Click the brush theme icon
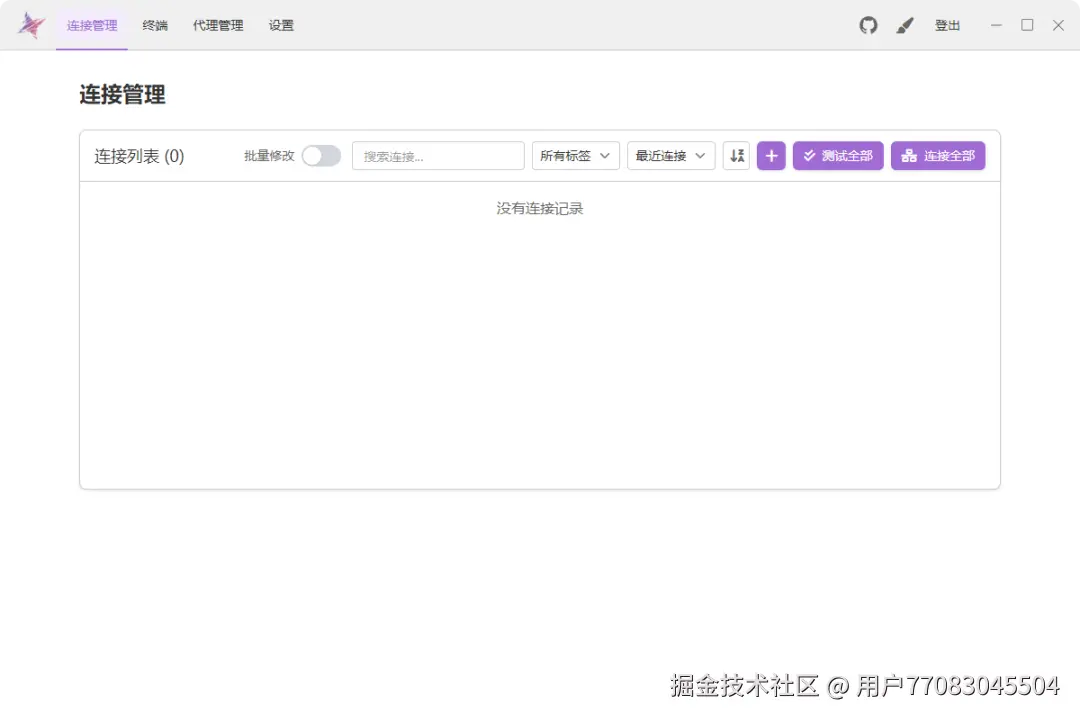Image resolution: width=1080 pixels, height=720 pixels. coord(904,25)
